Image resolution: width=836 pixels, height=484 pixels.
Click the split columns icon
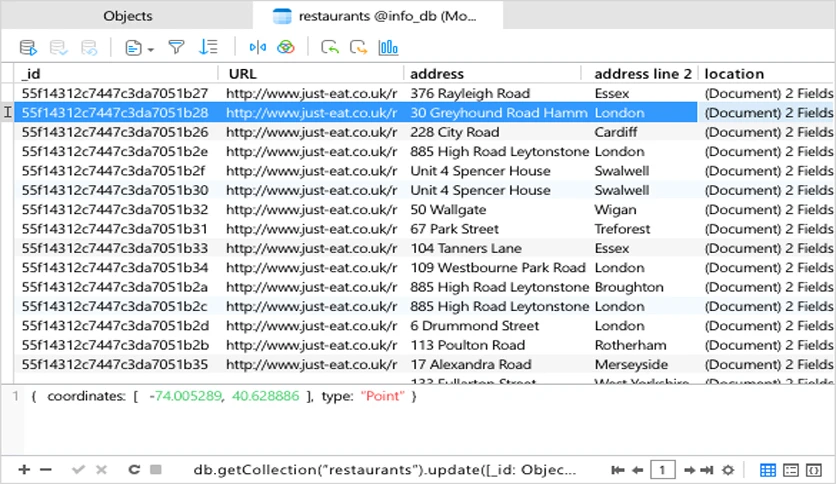(258, 47)
